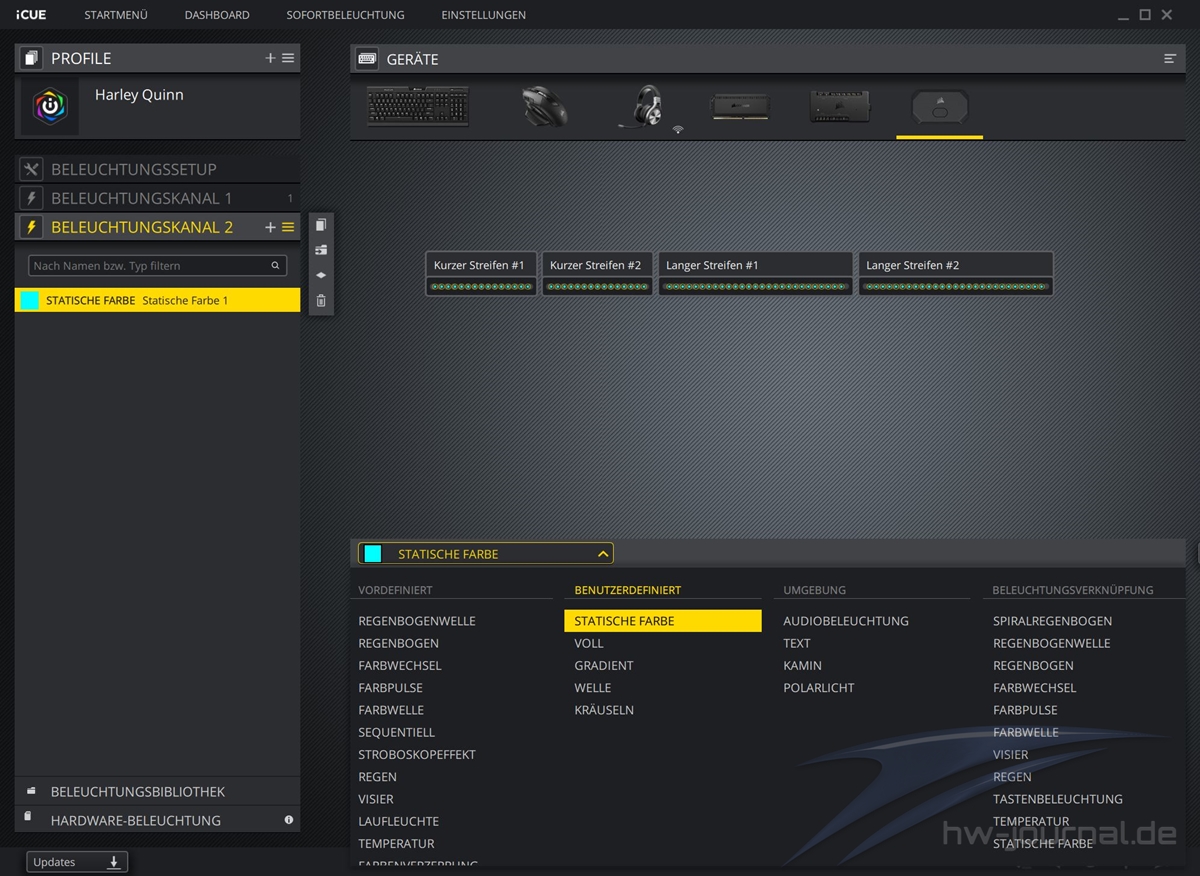Image resolution: width=1200 pixels, height=876 pixels.
Task: Select the Kurzer Streifen #2 LED strip
Action: point(597,274)
